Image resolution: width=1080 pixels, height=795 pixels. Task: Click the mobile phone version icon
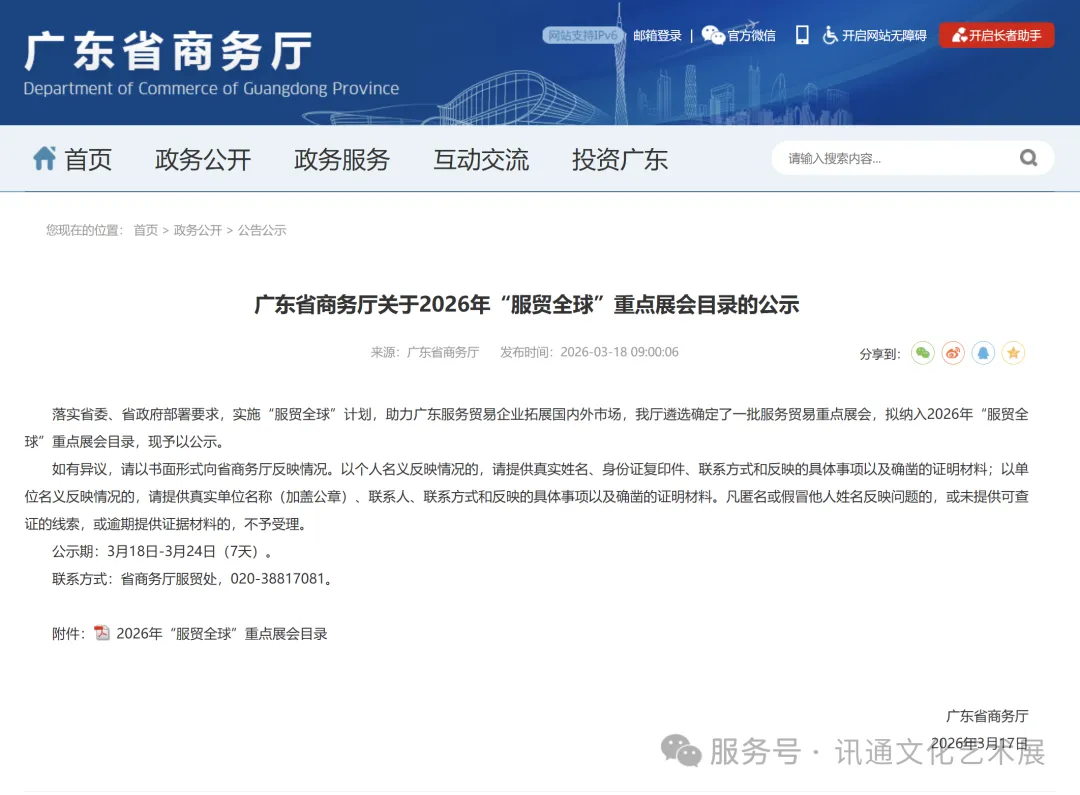[802, 35]
